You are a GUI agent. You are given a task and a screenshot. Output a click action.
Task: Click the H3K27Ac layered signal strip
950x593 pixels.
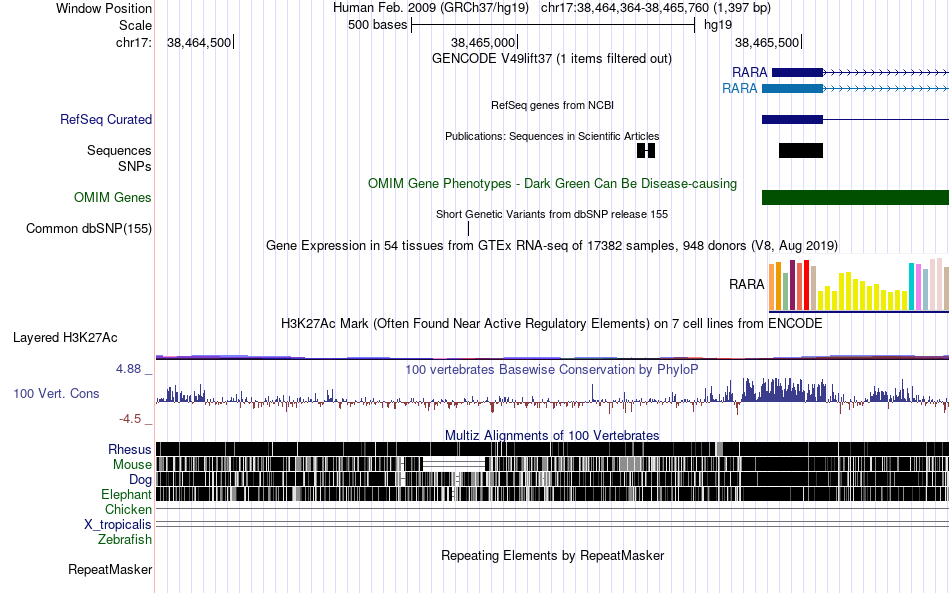(553, 357)
